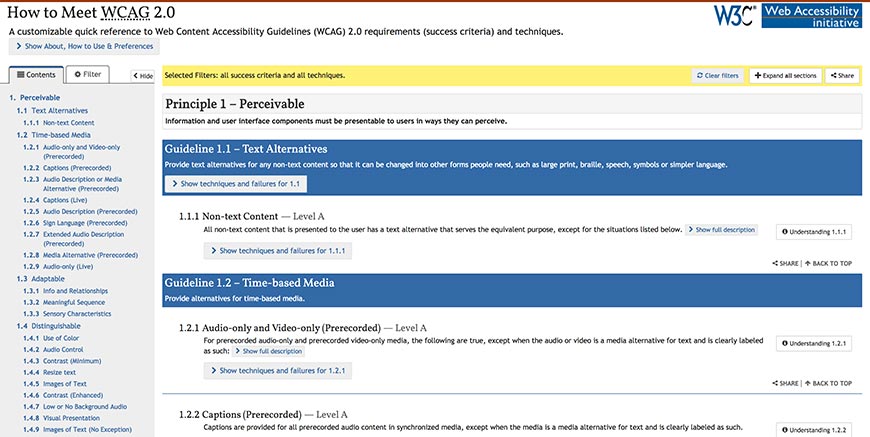Click the W3C logo
This screenshot has width=870, height=437.
[736, 15]
